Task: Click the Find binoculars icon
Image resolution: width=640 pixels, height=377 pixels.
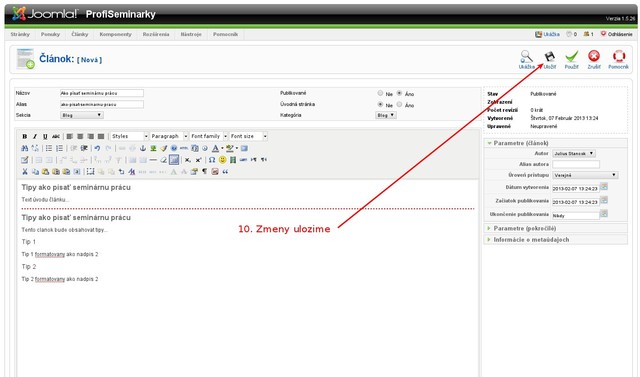Action: tap(24, 148)
